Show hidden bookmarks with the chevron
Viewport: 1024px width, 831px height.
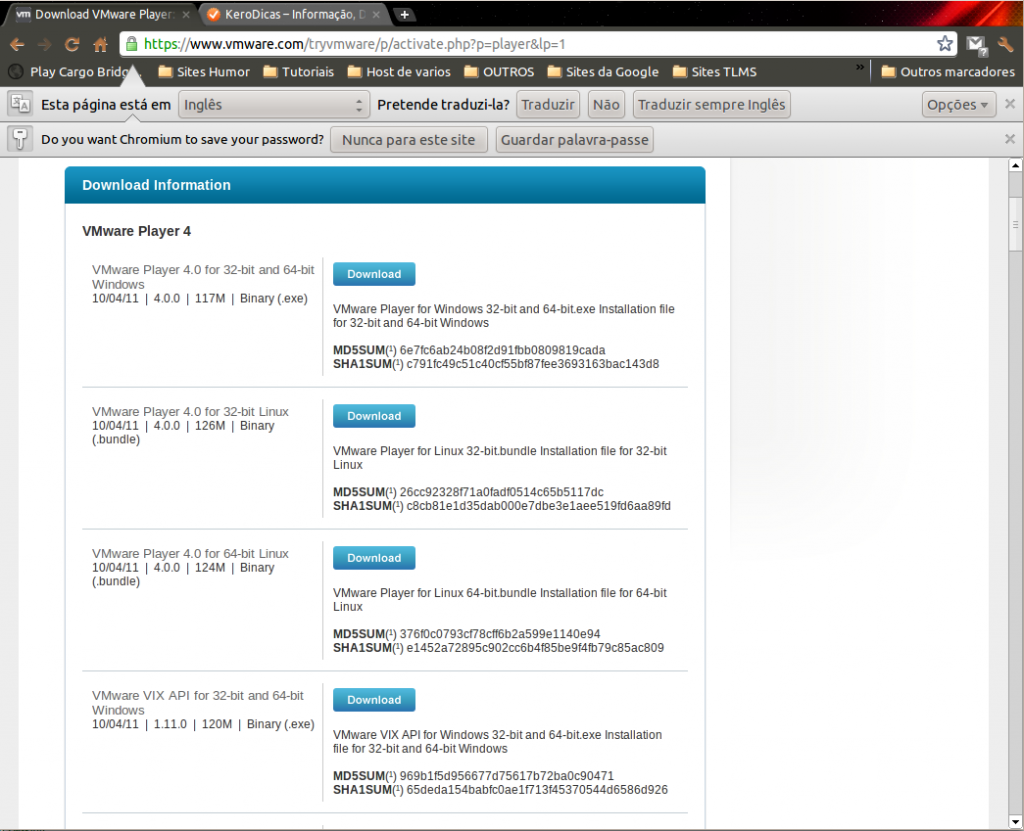860,67
